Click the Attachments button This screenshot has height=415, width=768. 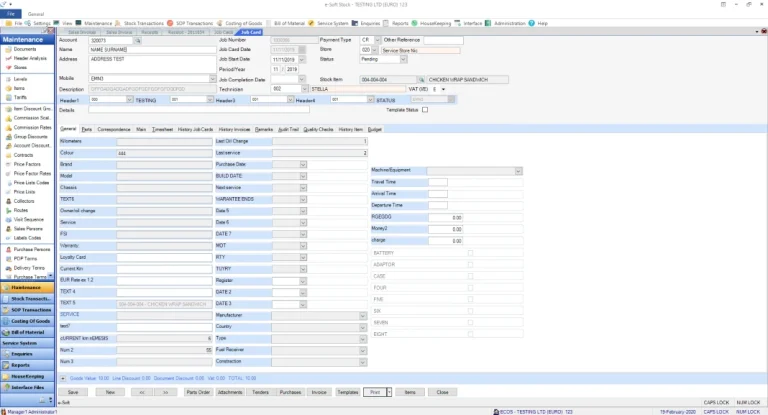coord(230,392)
